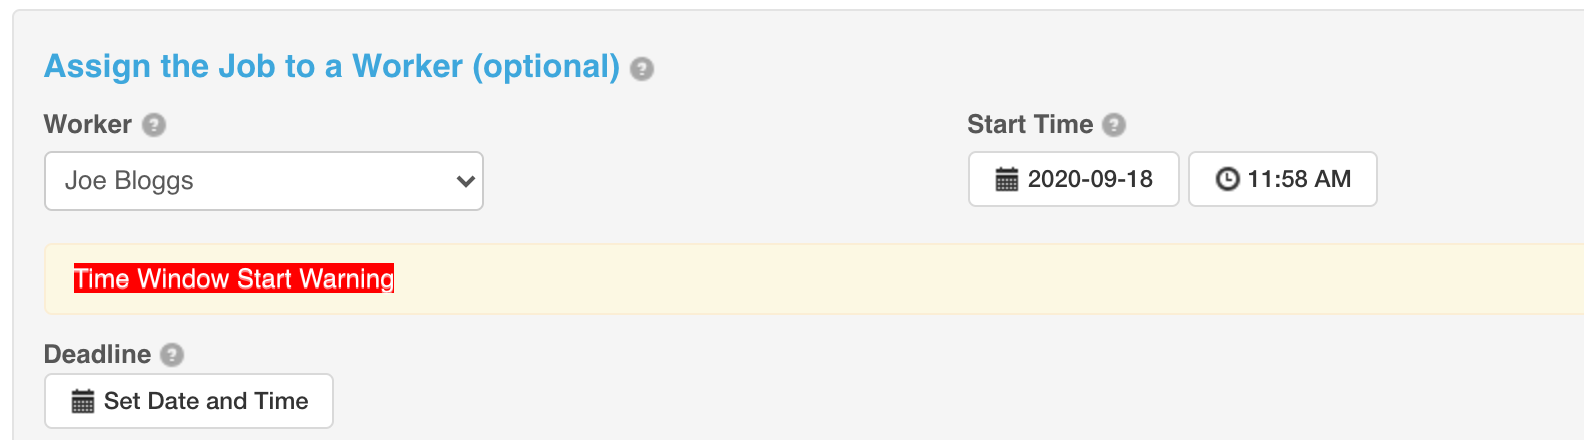
Task: Select the Time Window Start Warning text
Action: (x=234, y=278)
